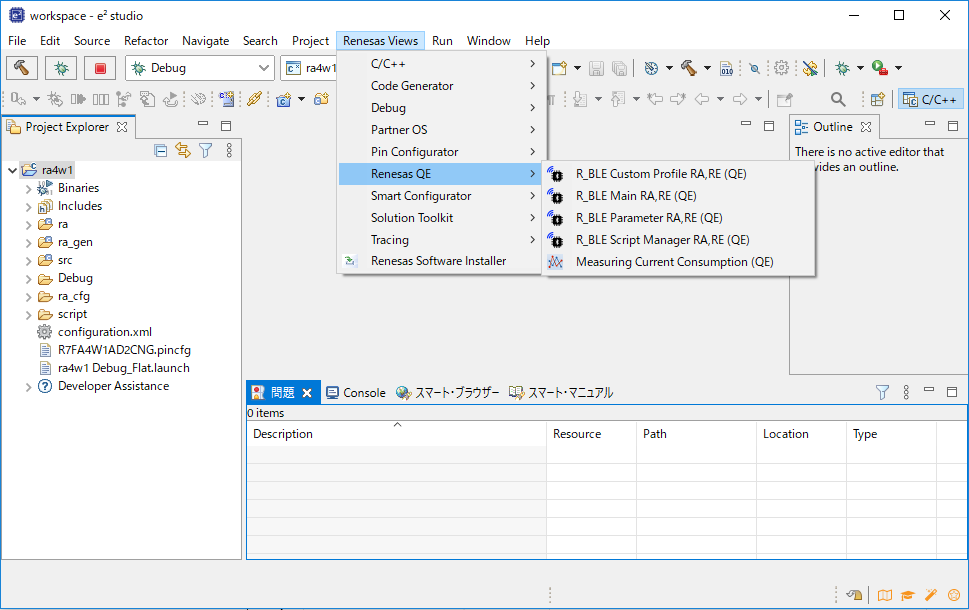Click the green bug debug toolbar icon
969x610 pixels.
click(842, 68)
